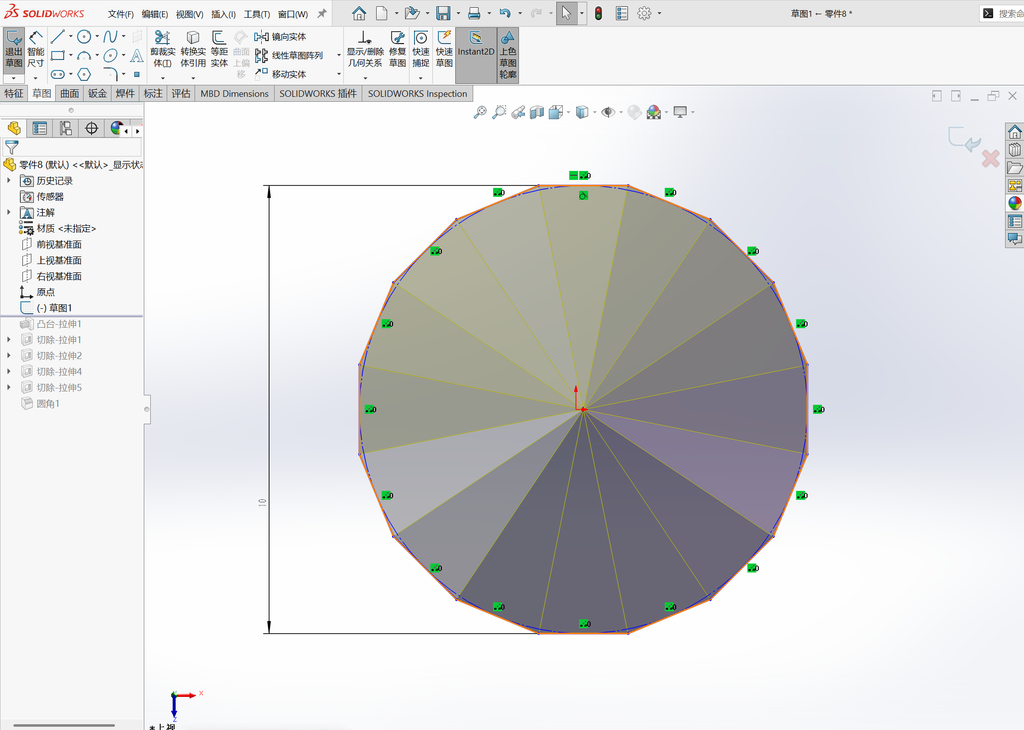This screenshot has width=1024, height=730.
Task: Open the Circle tool dropdown arrow
Action: point(97,37)
